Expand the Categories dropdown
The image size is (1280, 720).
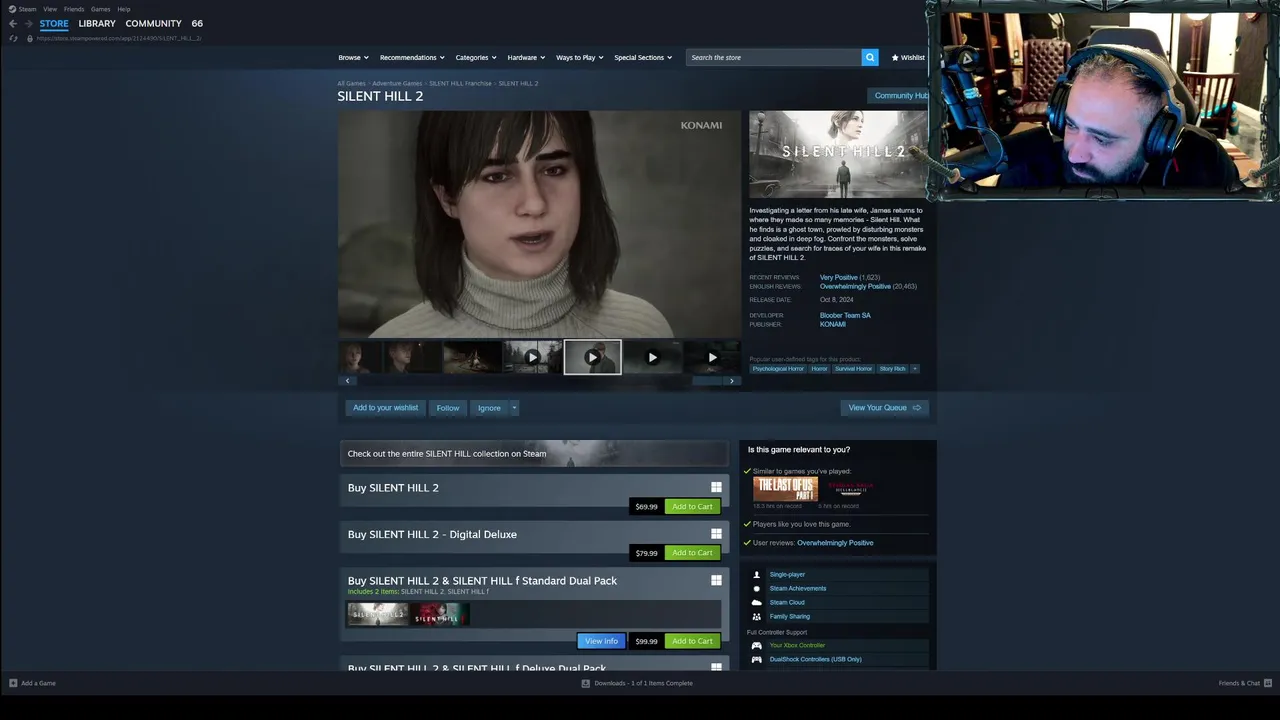point(476,57)
